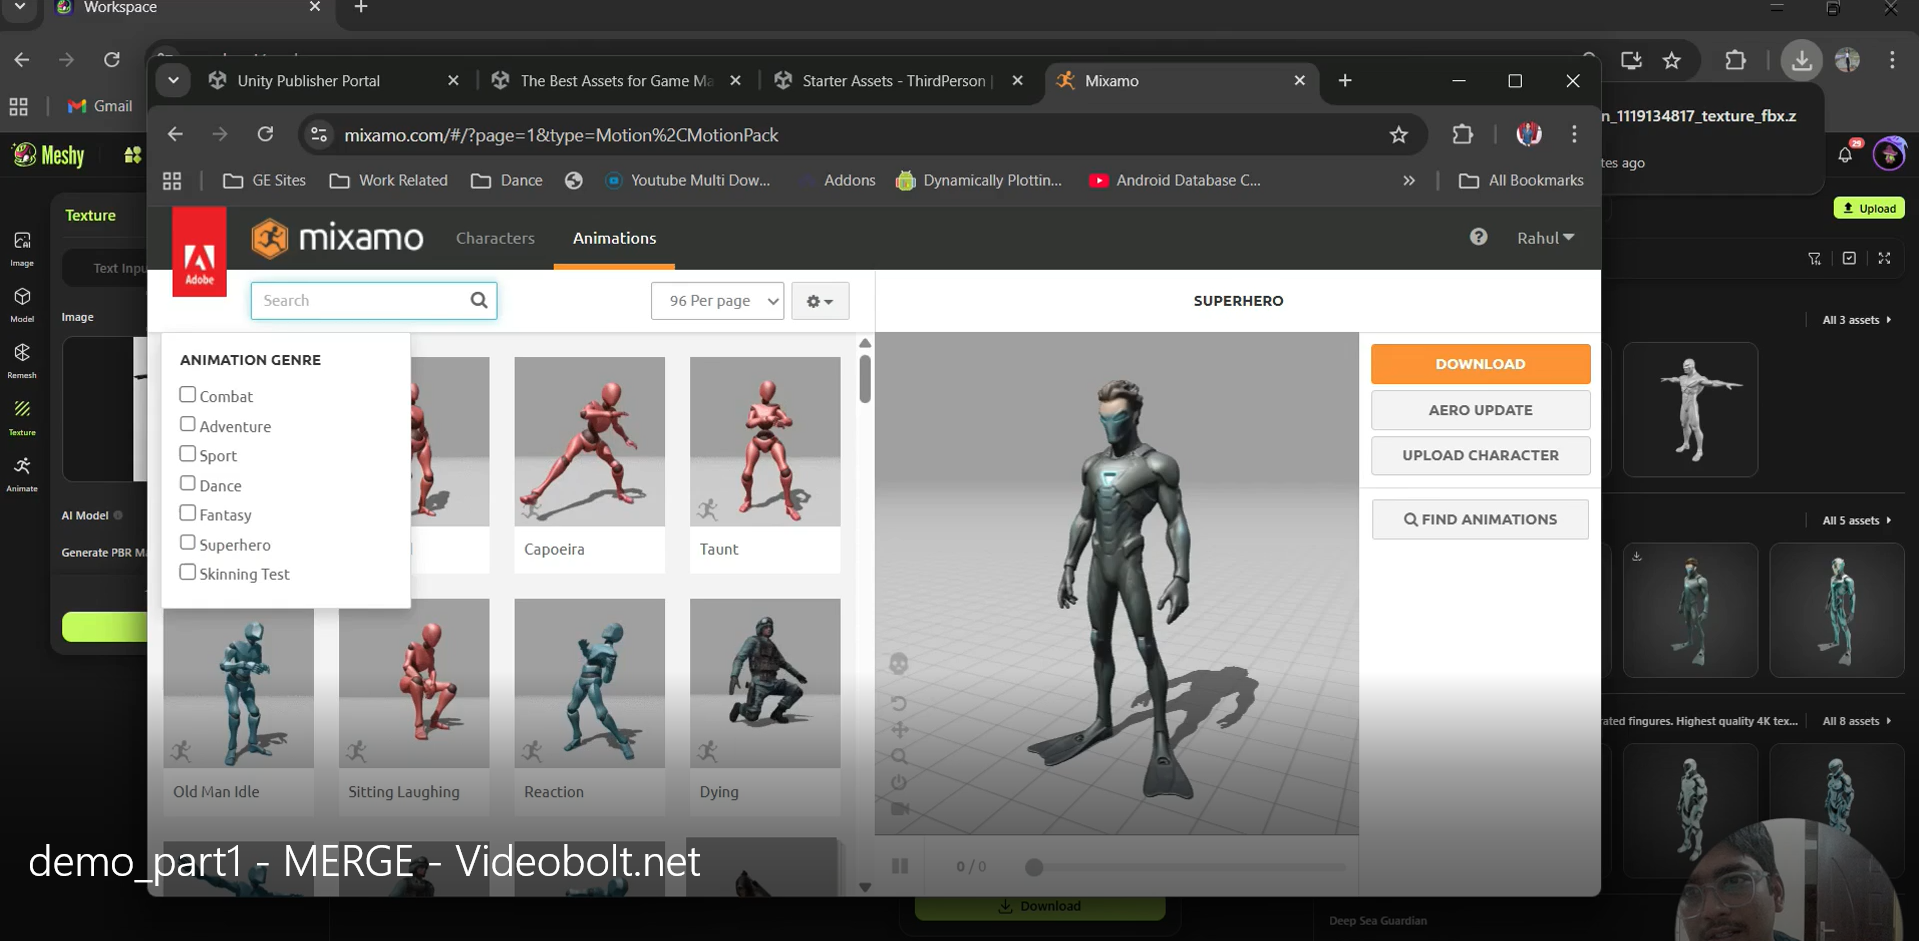Screen dimensions: 1919x941
Task: Open the Rahul account menu
Action: click(x=1545, y=238)
